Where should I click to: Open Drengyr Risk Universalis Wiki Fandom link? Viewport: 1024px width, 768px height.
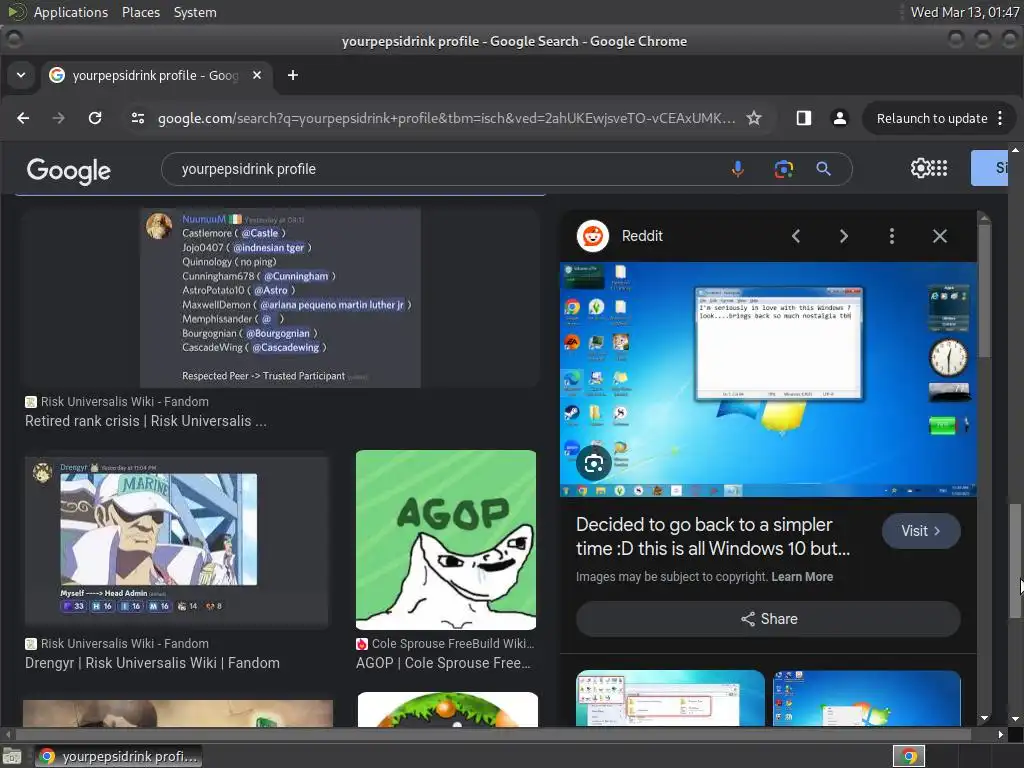point(152,663)
